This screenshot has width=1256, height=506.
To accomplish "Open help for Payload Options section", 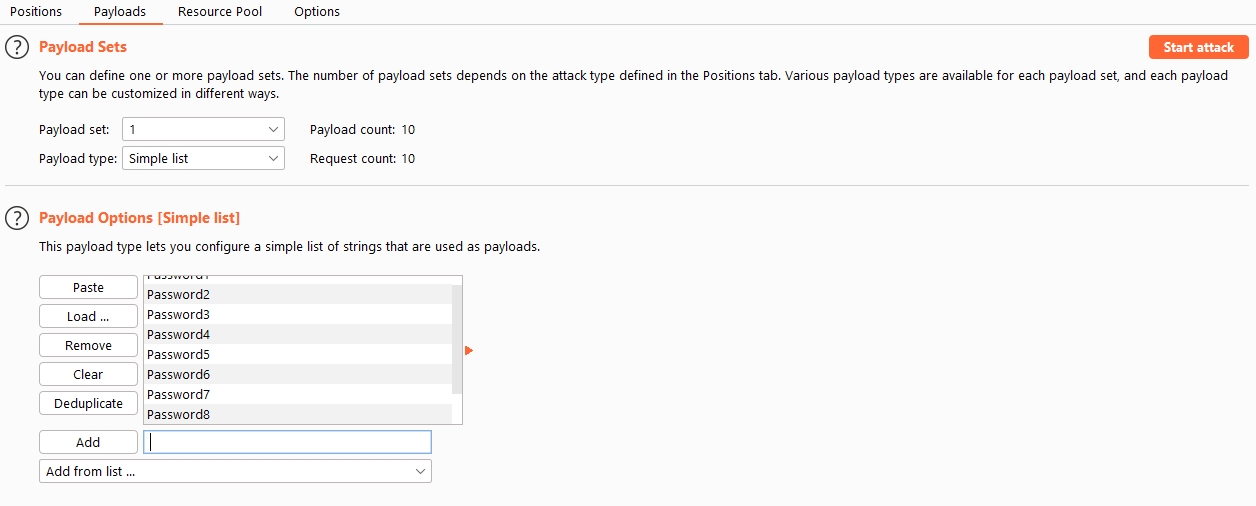I will click(17, 218).
